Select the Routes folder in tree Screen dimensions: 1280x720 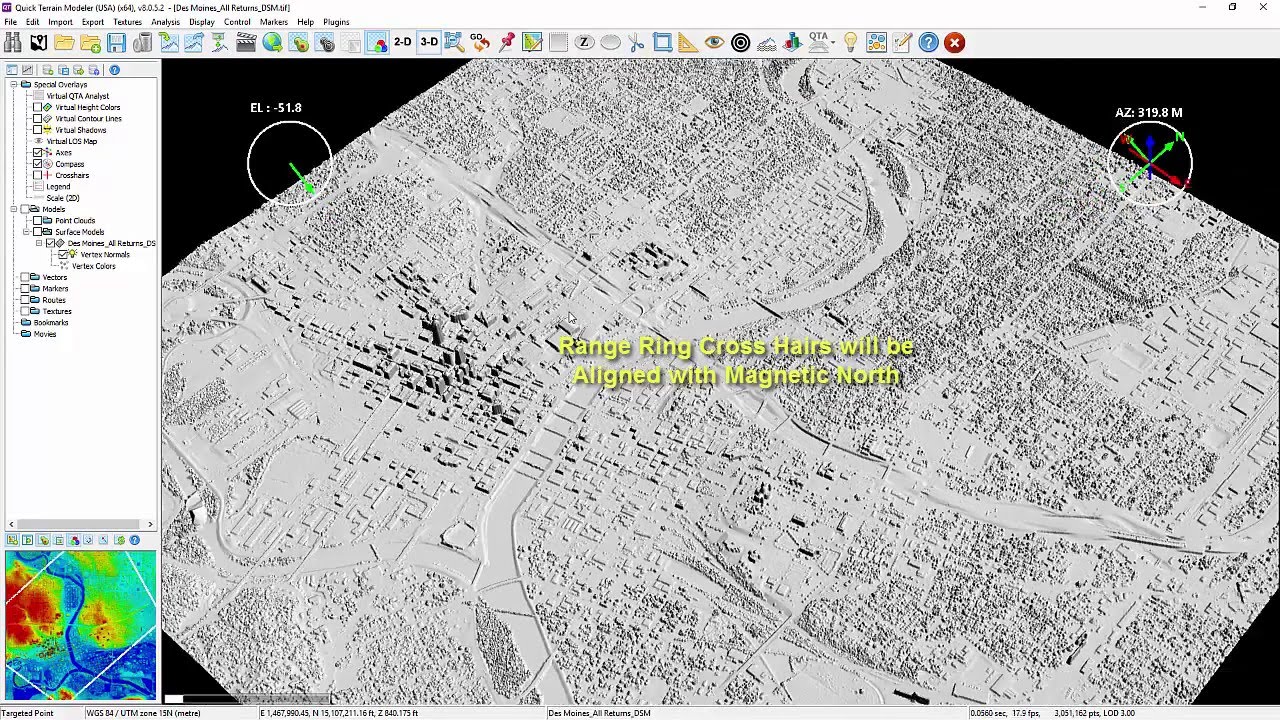[x=54, y=300]
